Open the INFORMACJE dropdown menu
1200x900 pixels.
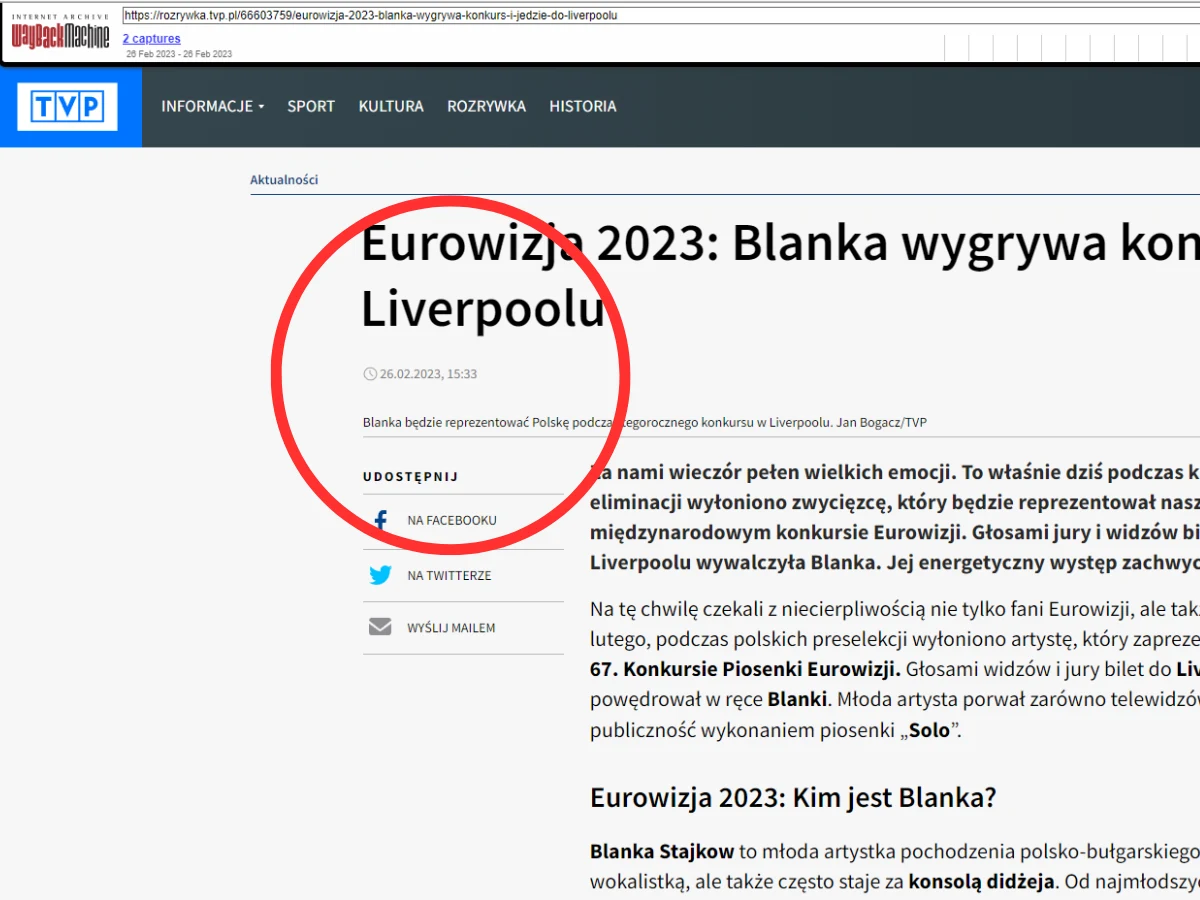206,106
